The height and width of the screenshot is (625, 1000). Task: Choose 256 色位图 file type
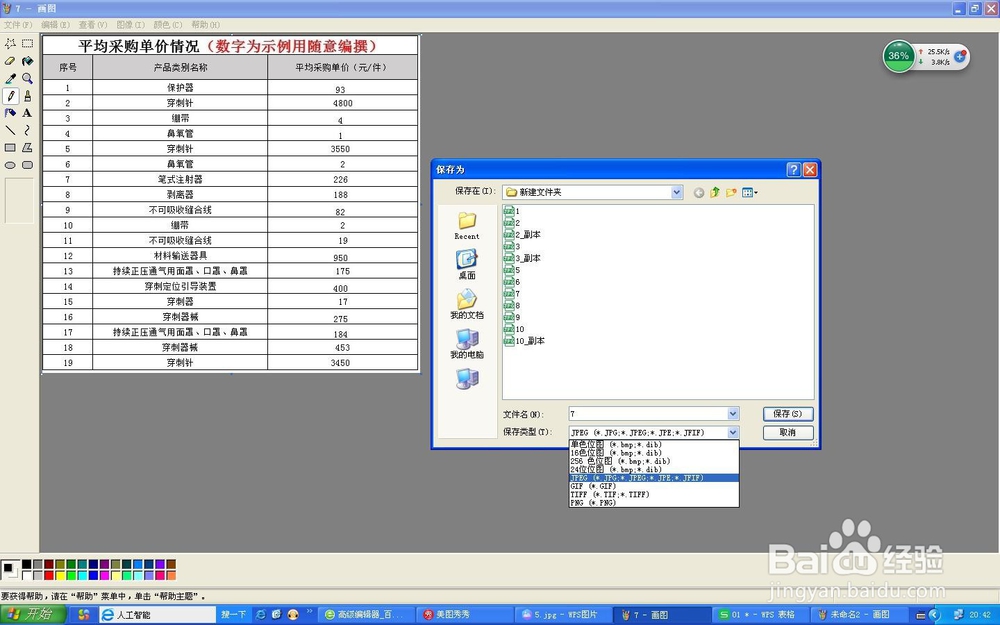click(654, 461)
